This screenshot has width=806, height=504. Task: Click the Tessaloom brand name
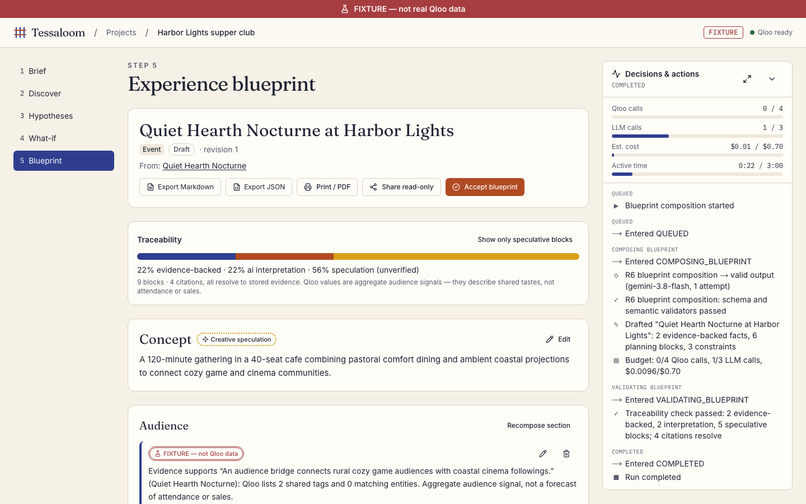pyautogui.click(x=58, y=32)
